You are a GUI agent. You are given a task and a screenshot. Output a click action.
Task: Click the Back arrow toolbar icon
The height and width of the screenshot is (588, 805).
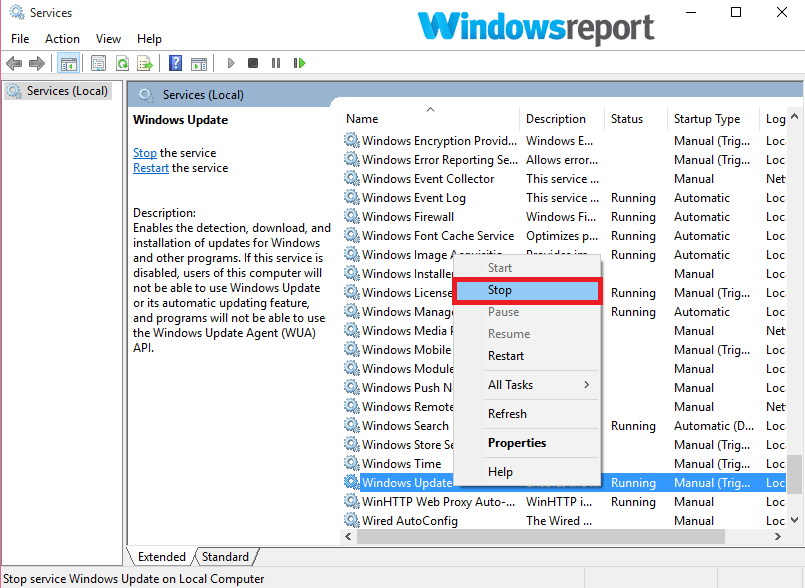point(14,63)
